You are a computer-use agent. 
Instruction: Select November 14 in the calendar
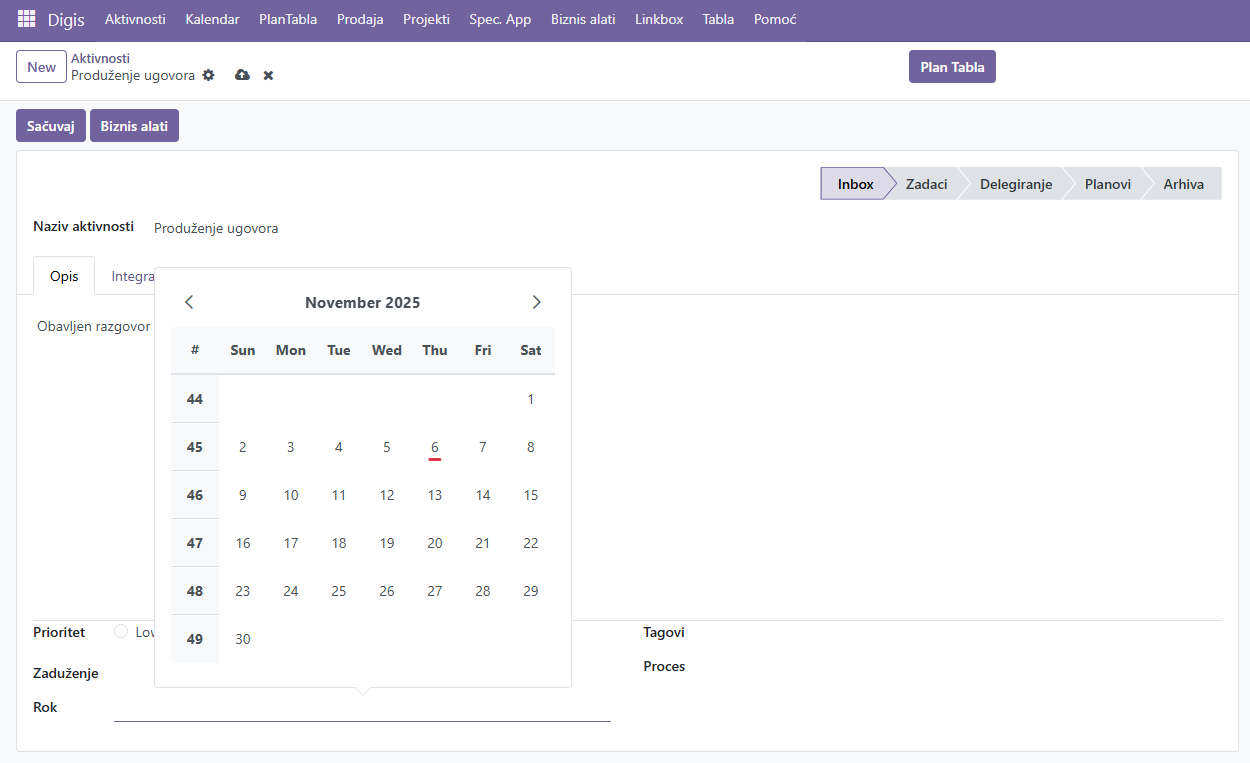[483, 495]
